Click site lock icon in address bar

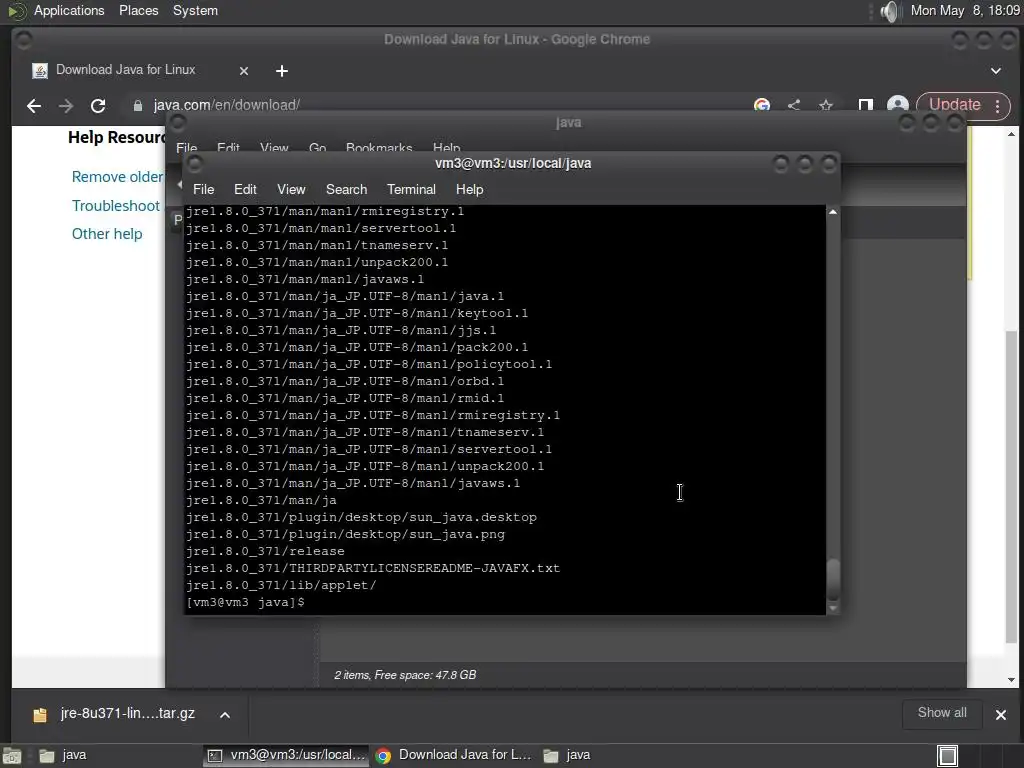tap(138, 105)
